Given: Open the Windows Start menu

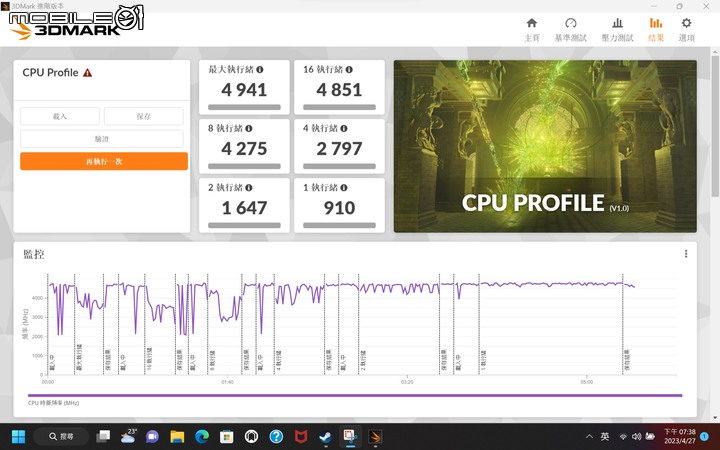Looking at the screenshot, I should click(18, 436).
